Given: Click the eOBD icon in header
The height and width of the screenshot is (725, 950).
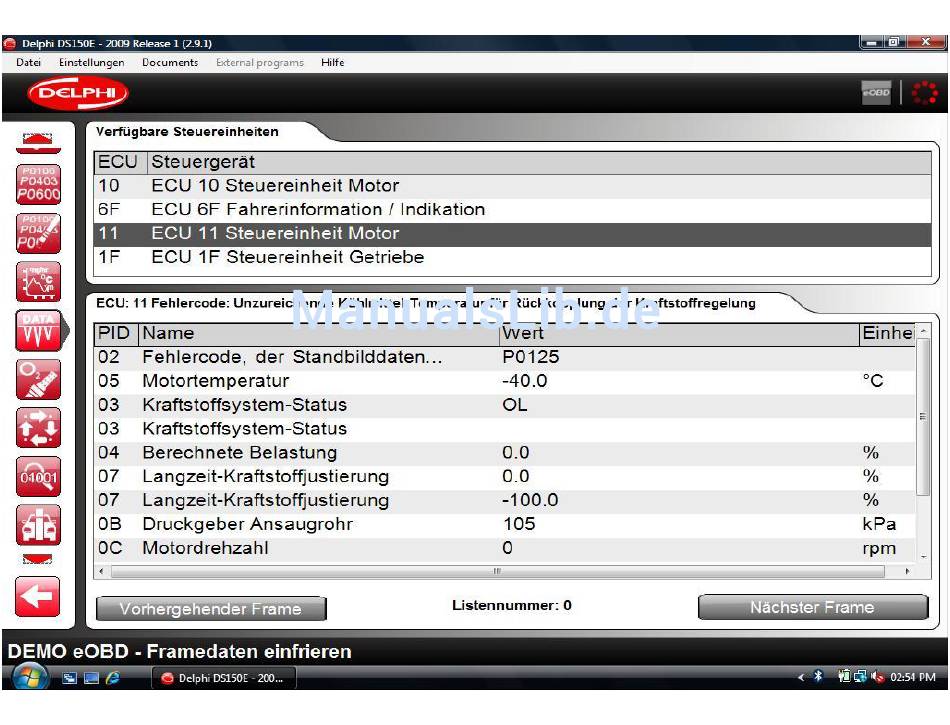Looking at the screenshot, I should [x=876, y=93].
